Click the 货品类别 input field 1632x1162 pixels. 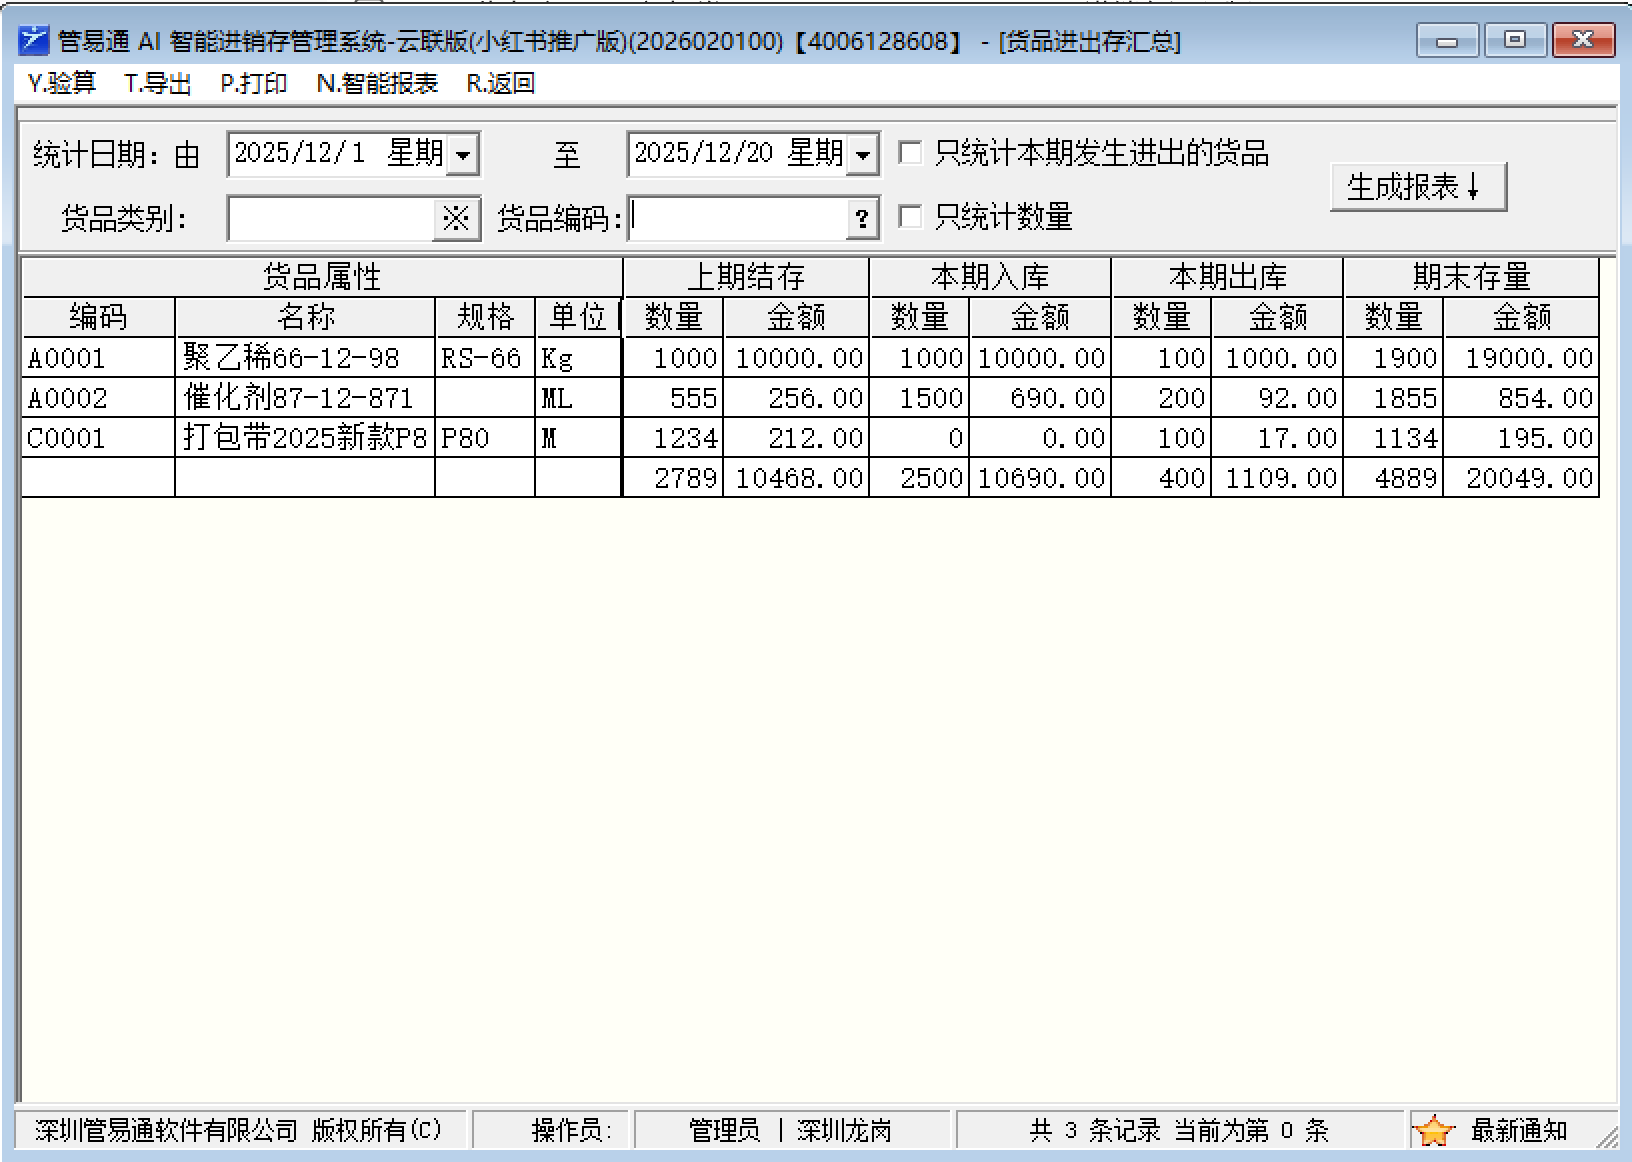(x=330, y=219)
